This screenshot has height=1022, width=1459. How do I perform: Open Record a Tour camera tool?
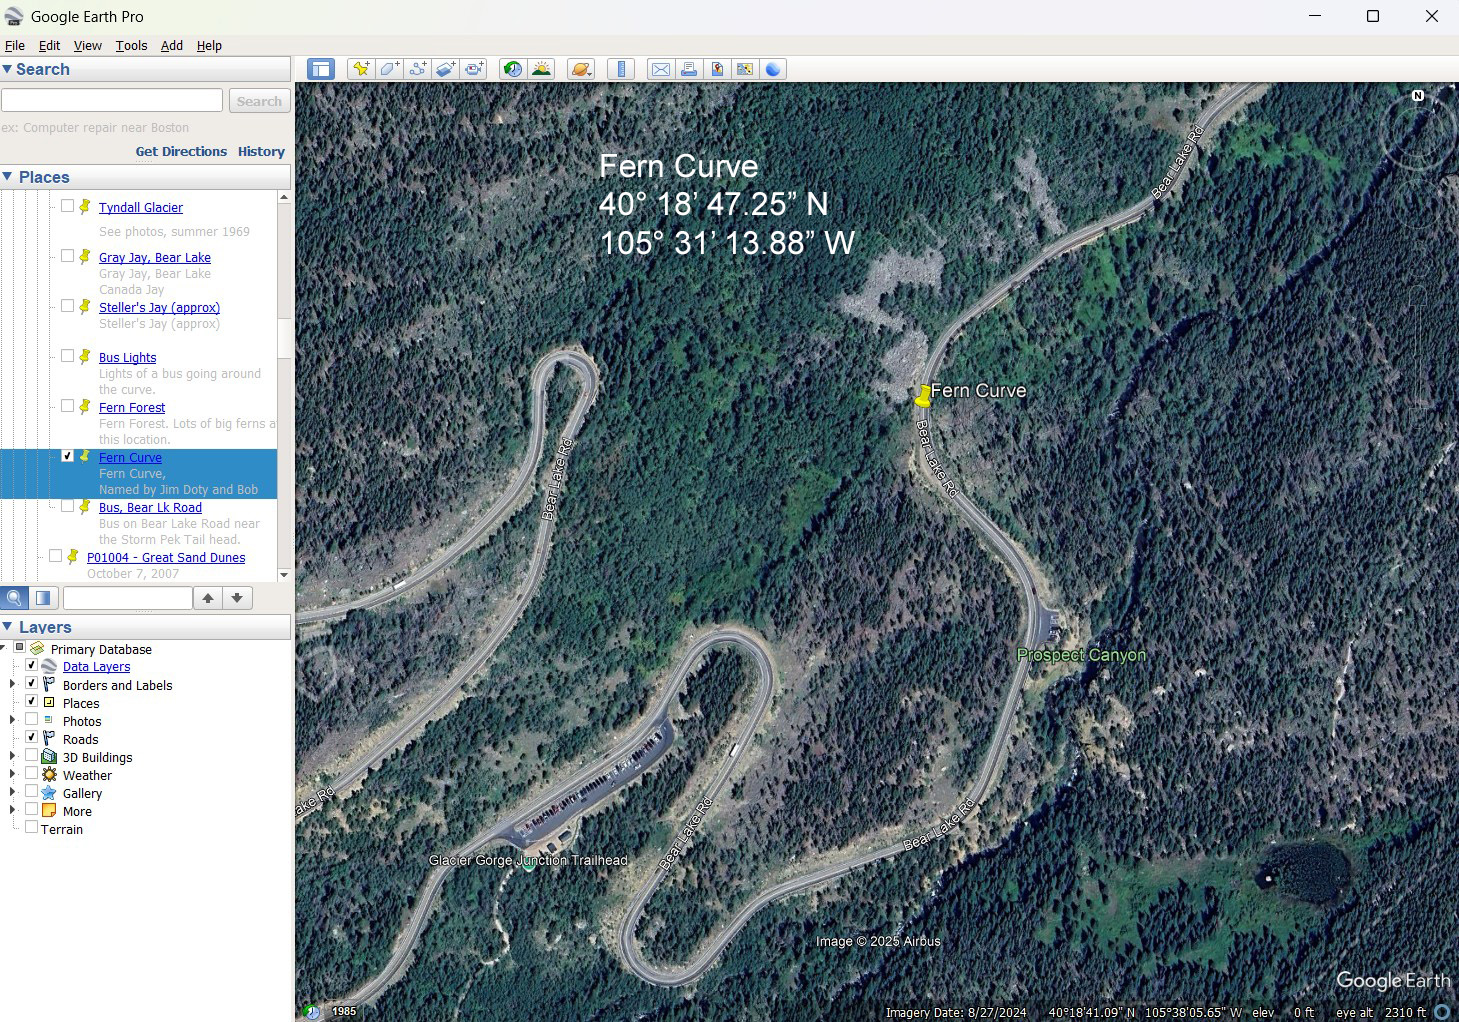click(x=473, y=69)
